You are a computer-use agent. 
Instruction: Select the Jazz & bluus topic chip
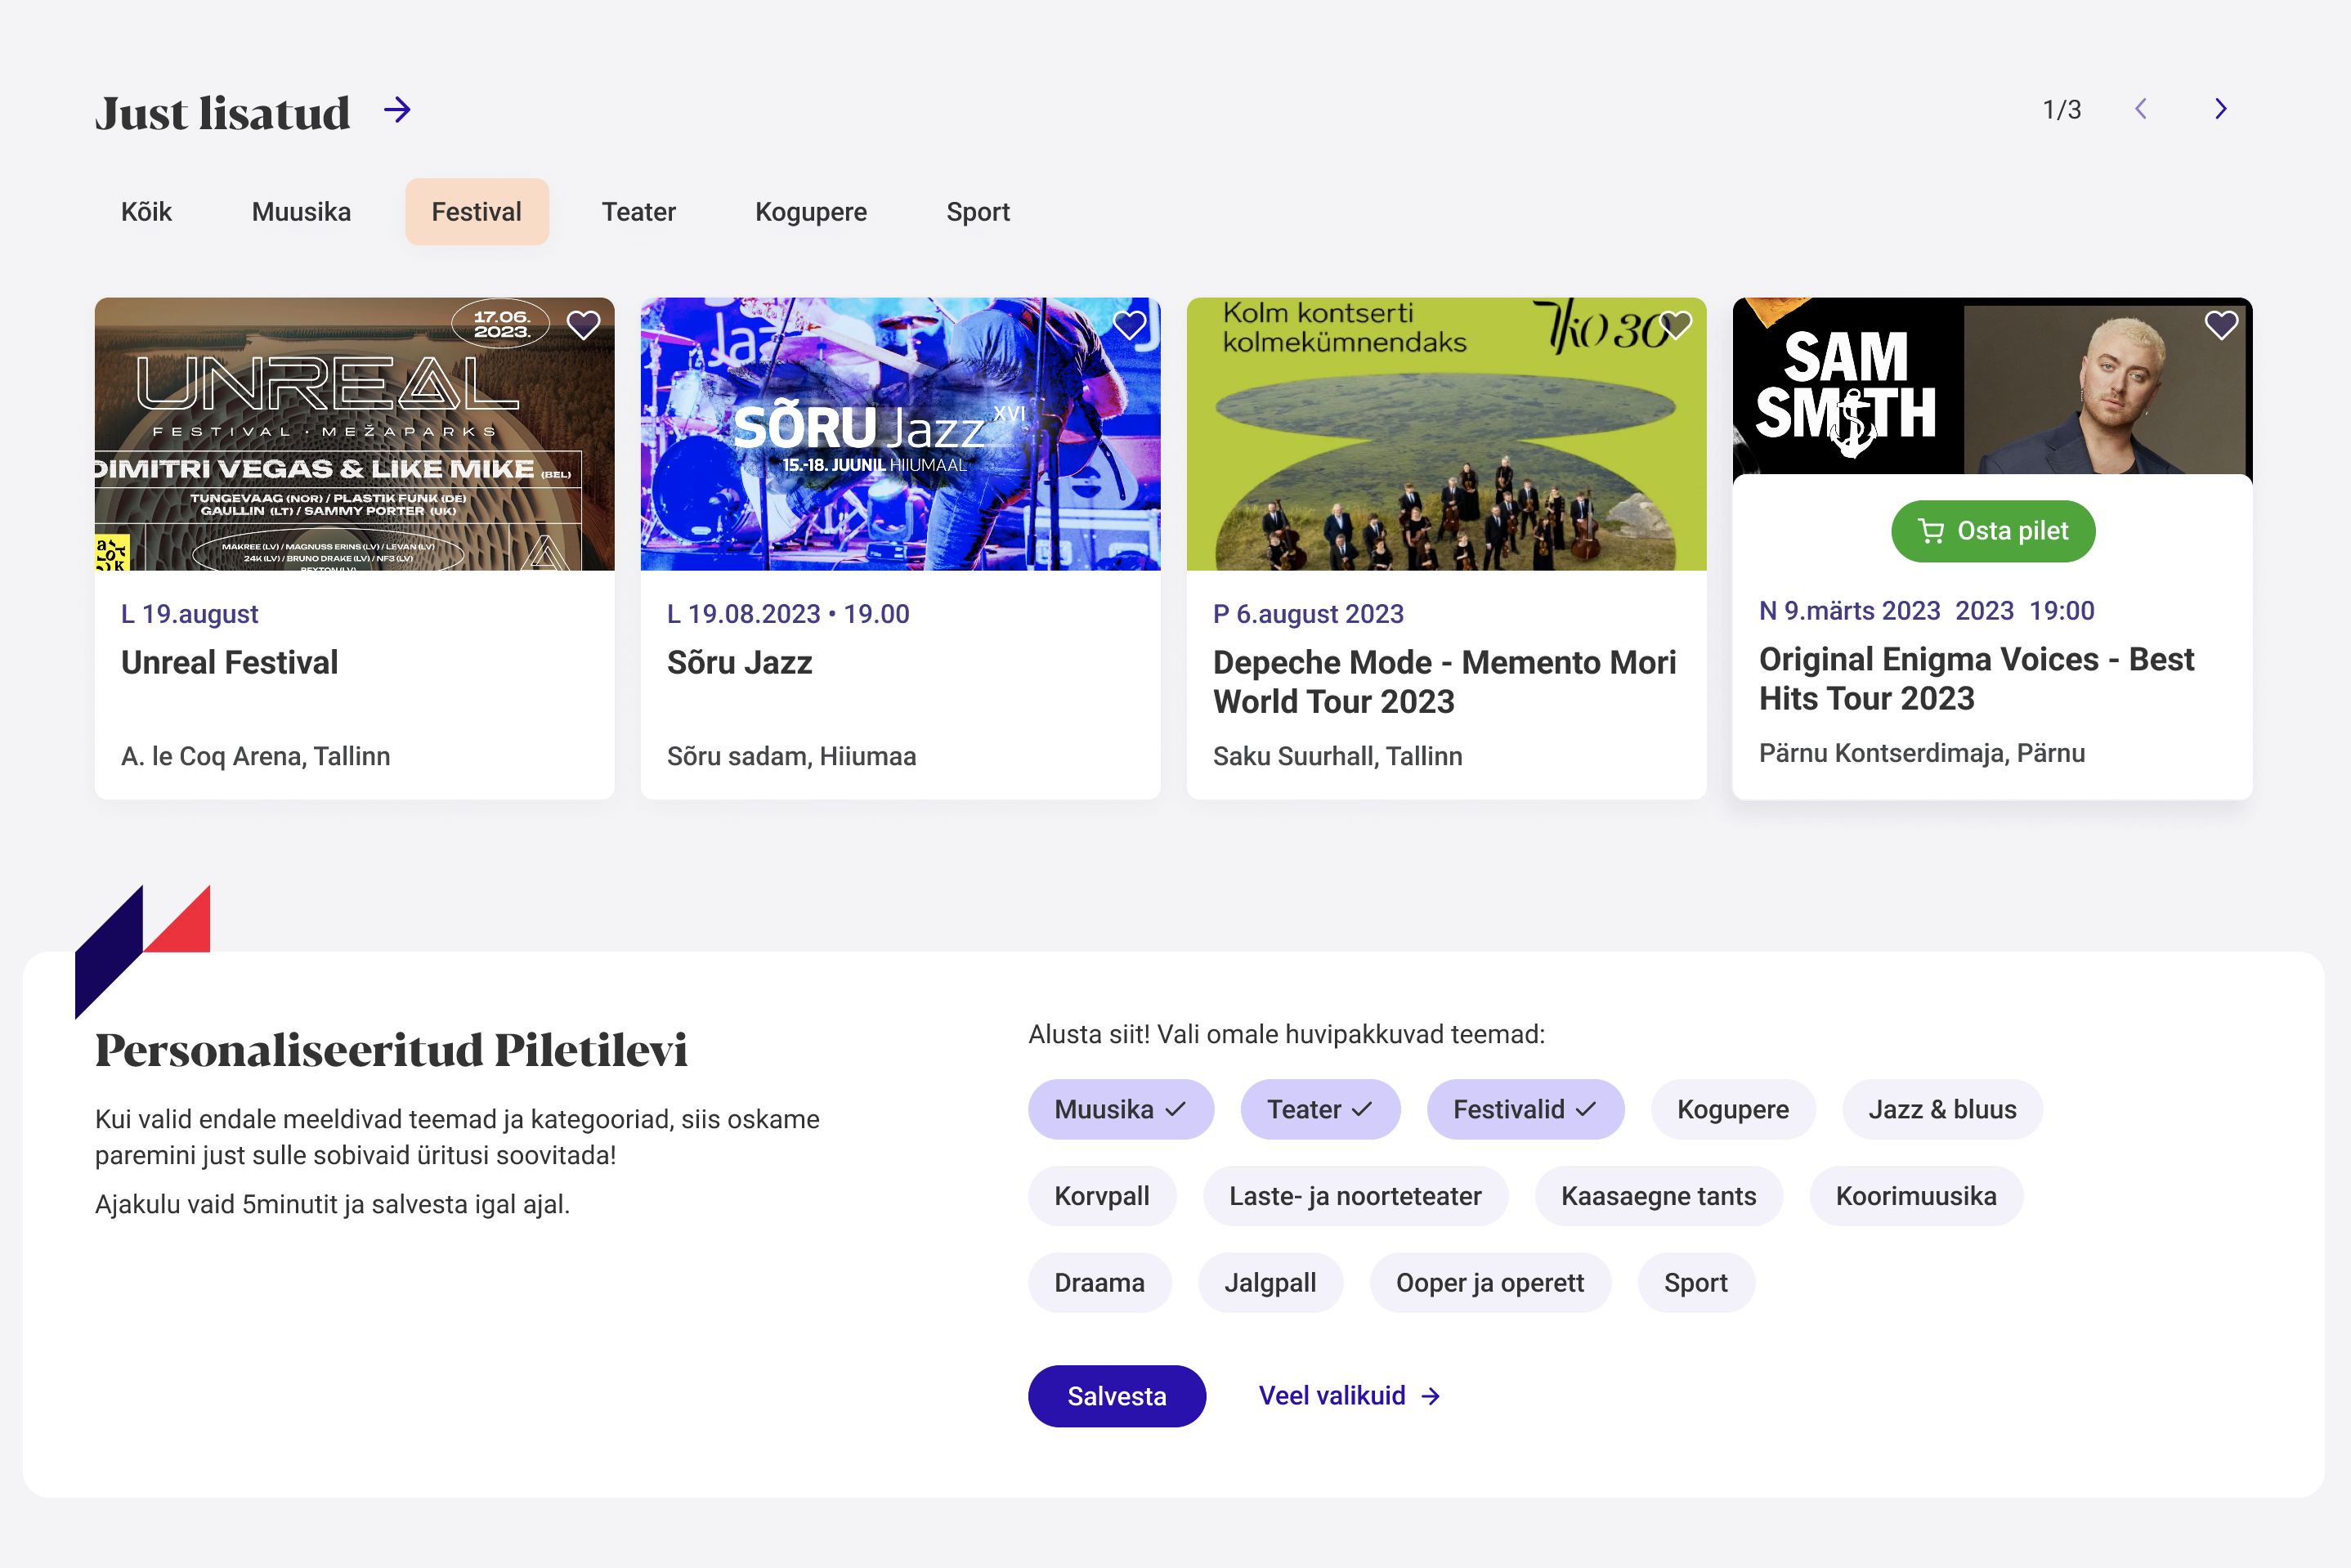point(1942,1109)
